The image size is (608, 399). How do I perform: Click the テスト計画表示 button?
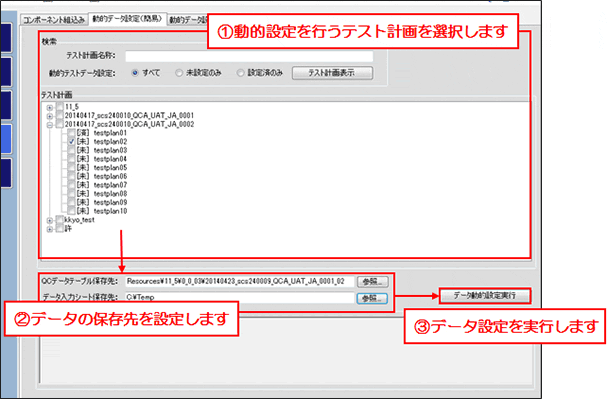tap(332, 73)
